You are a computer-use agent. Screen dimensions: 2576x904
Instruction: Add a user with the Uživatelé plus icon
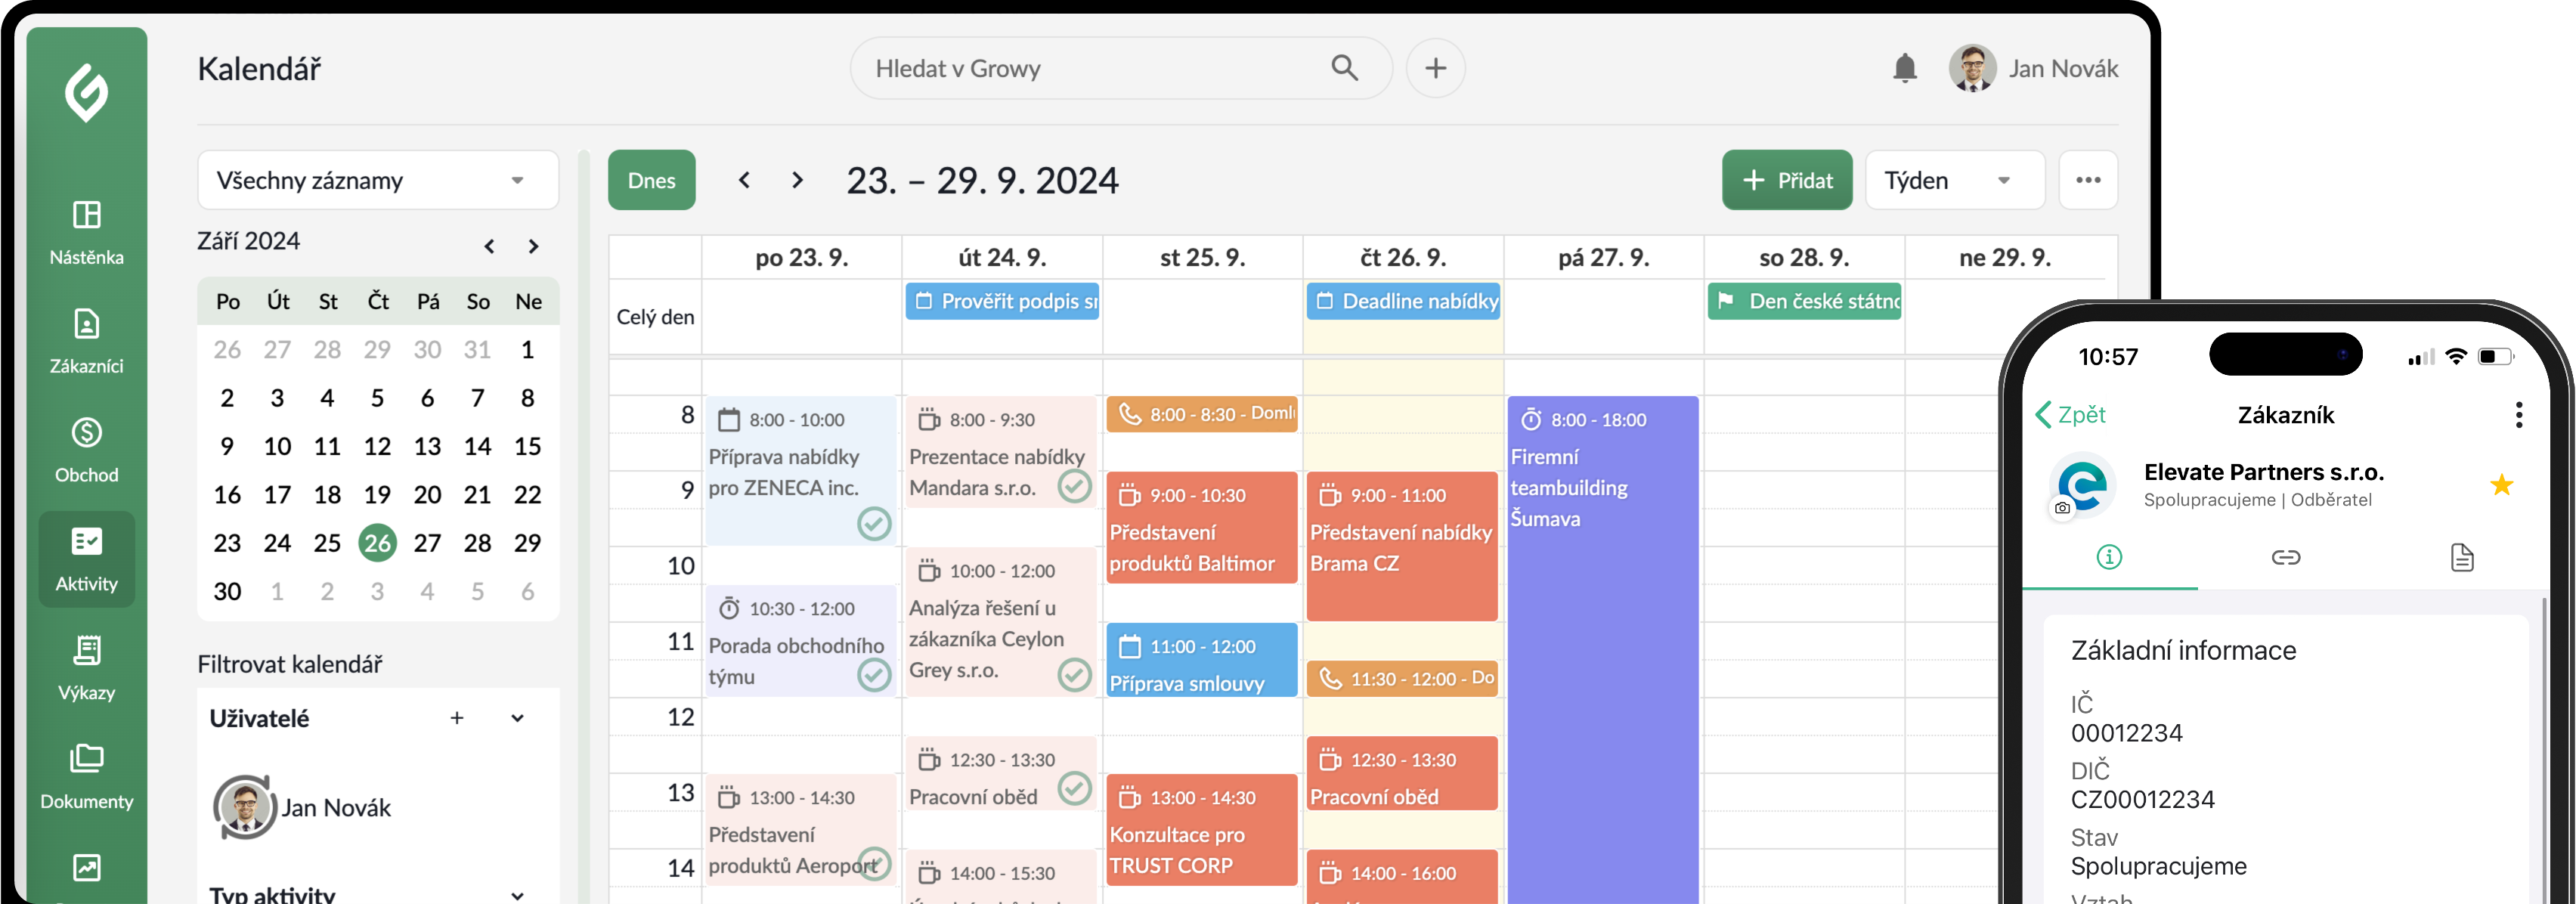457,718
